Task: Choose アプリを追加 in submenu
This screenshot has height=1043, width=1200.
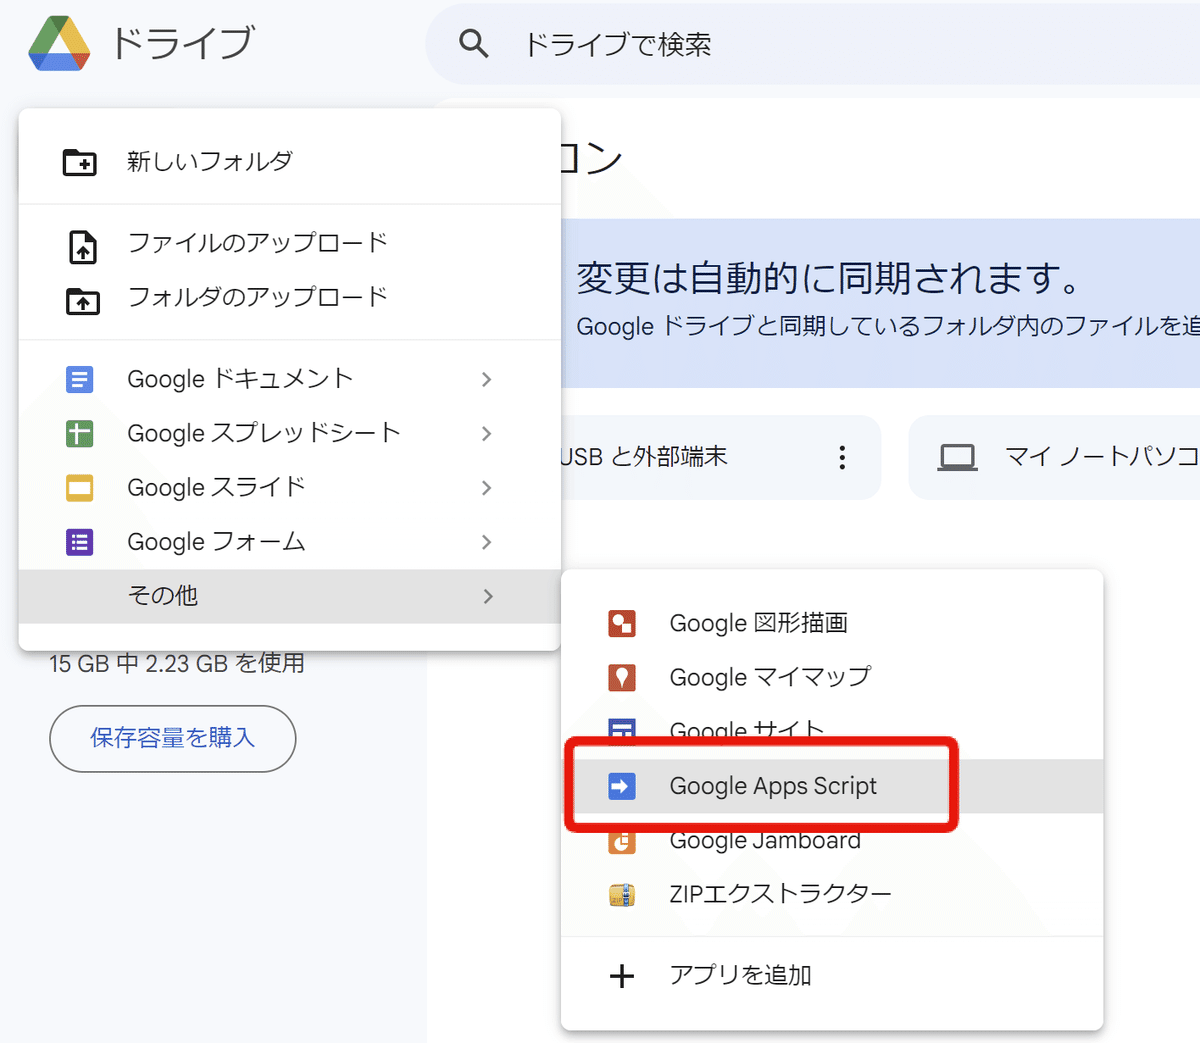Action: [x=832, y=975]
